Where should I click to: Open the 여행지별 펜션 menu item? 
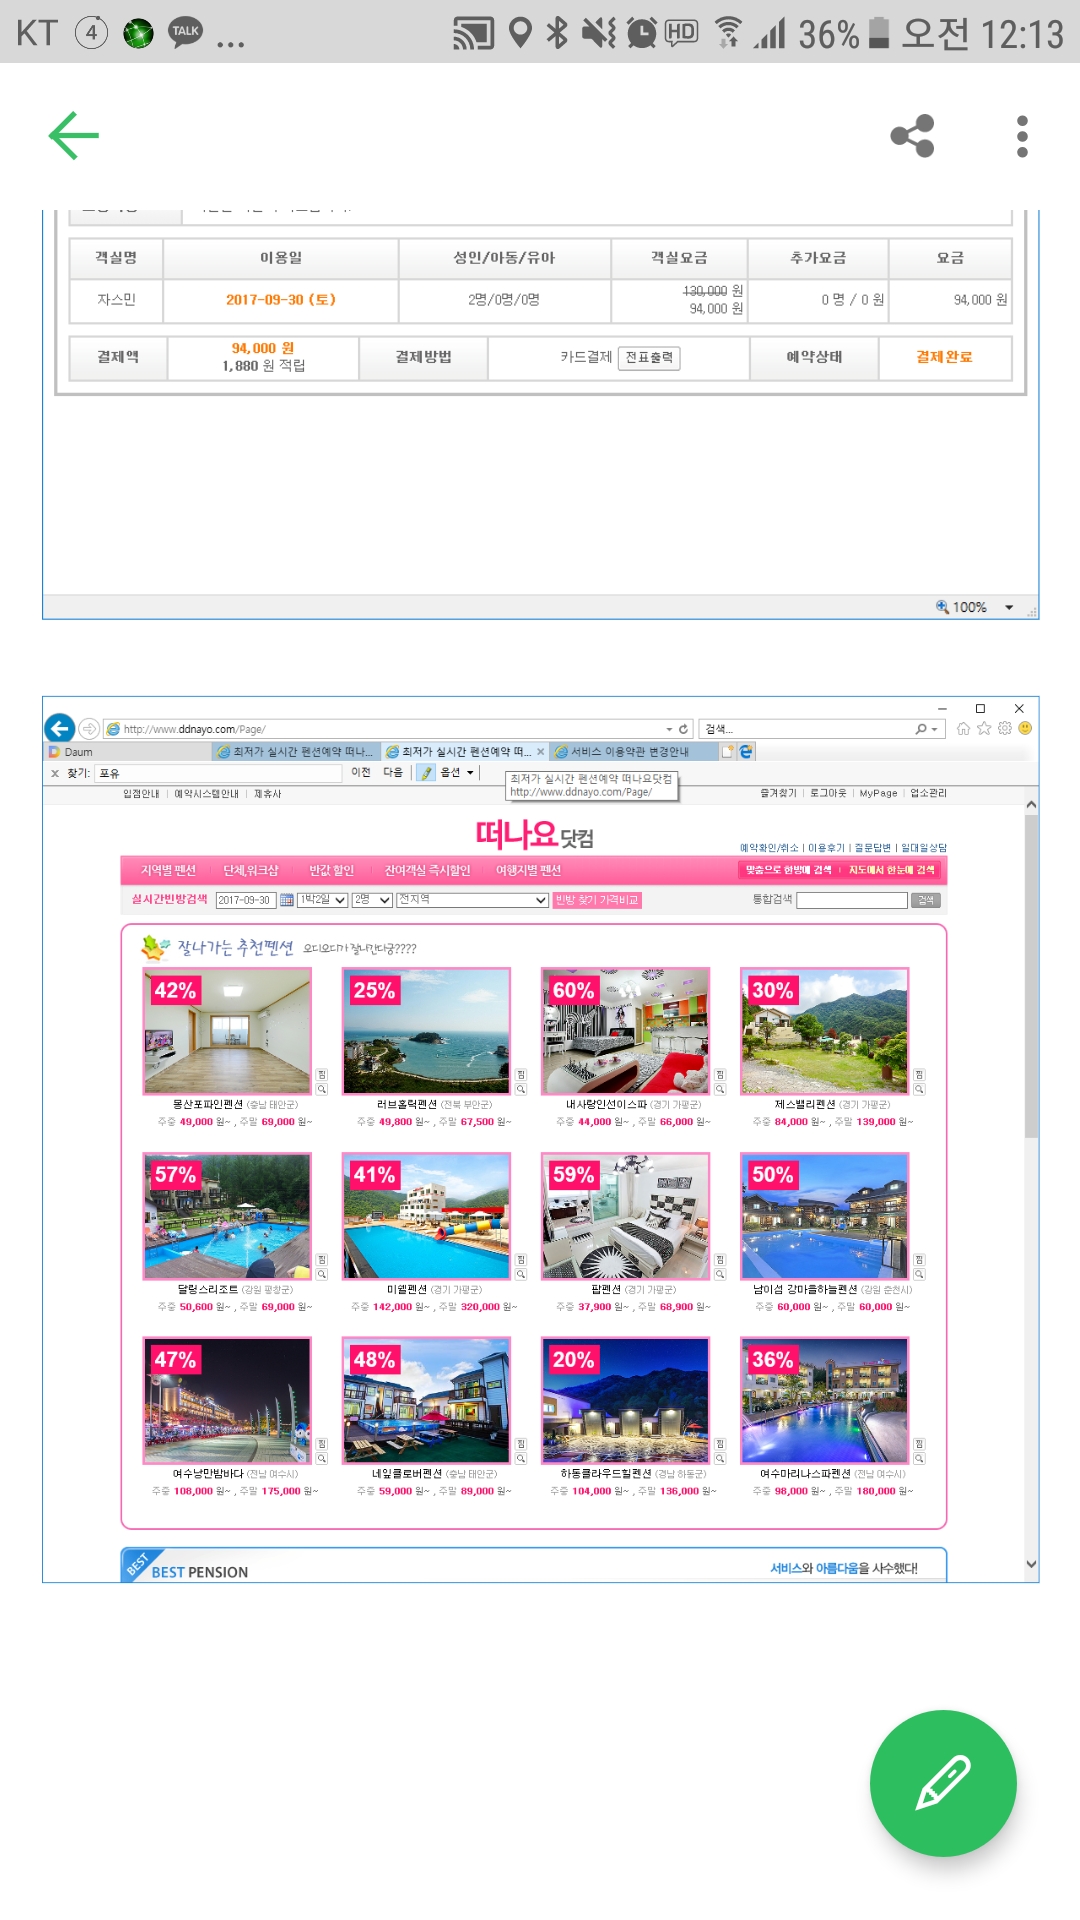[x=528, y=871]
